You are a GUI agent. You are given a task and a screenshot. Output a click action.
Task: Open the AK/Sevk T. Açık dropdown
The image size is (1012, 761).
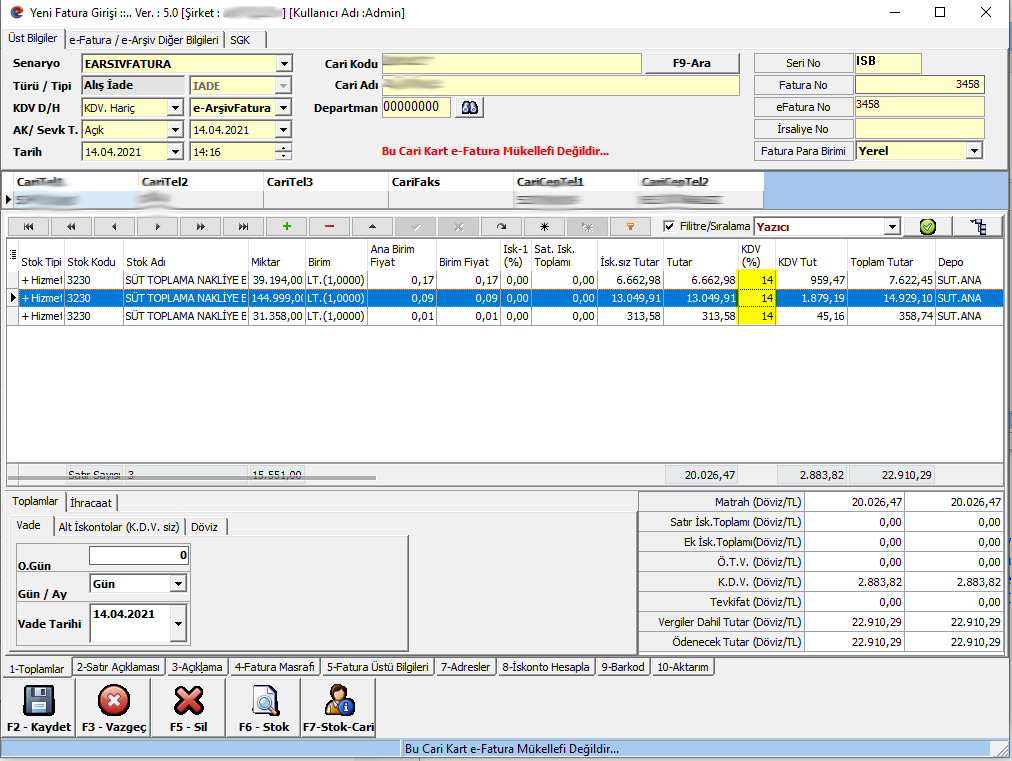tap(176, 130)
